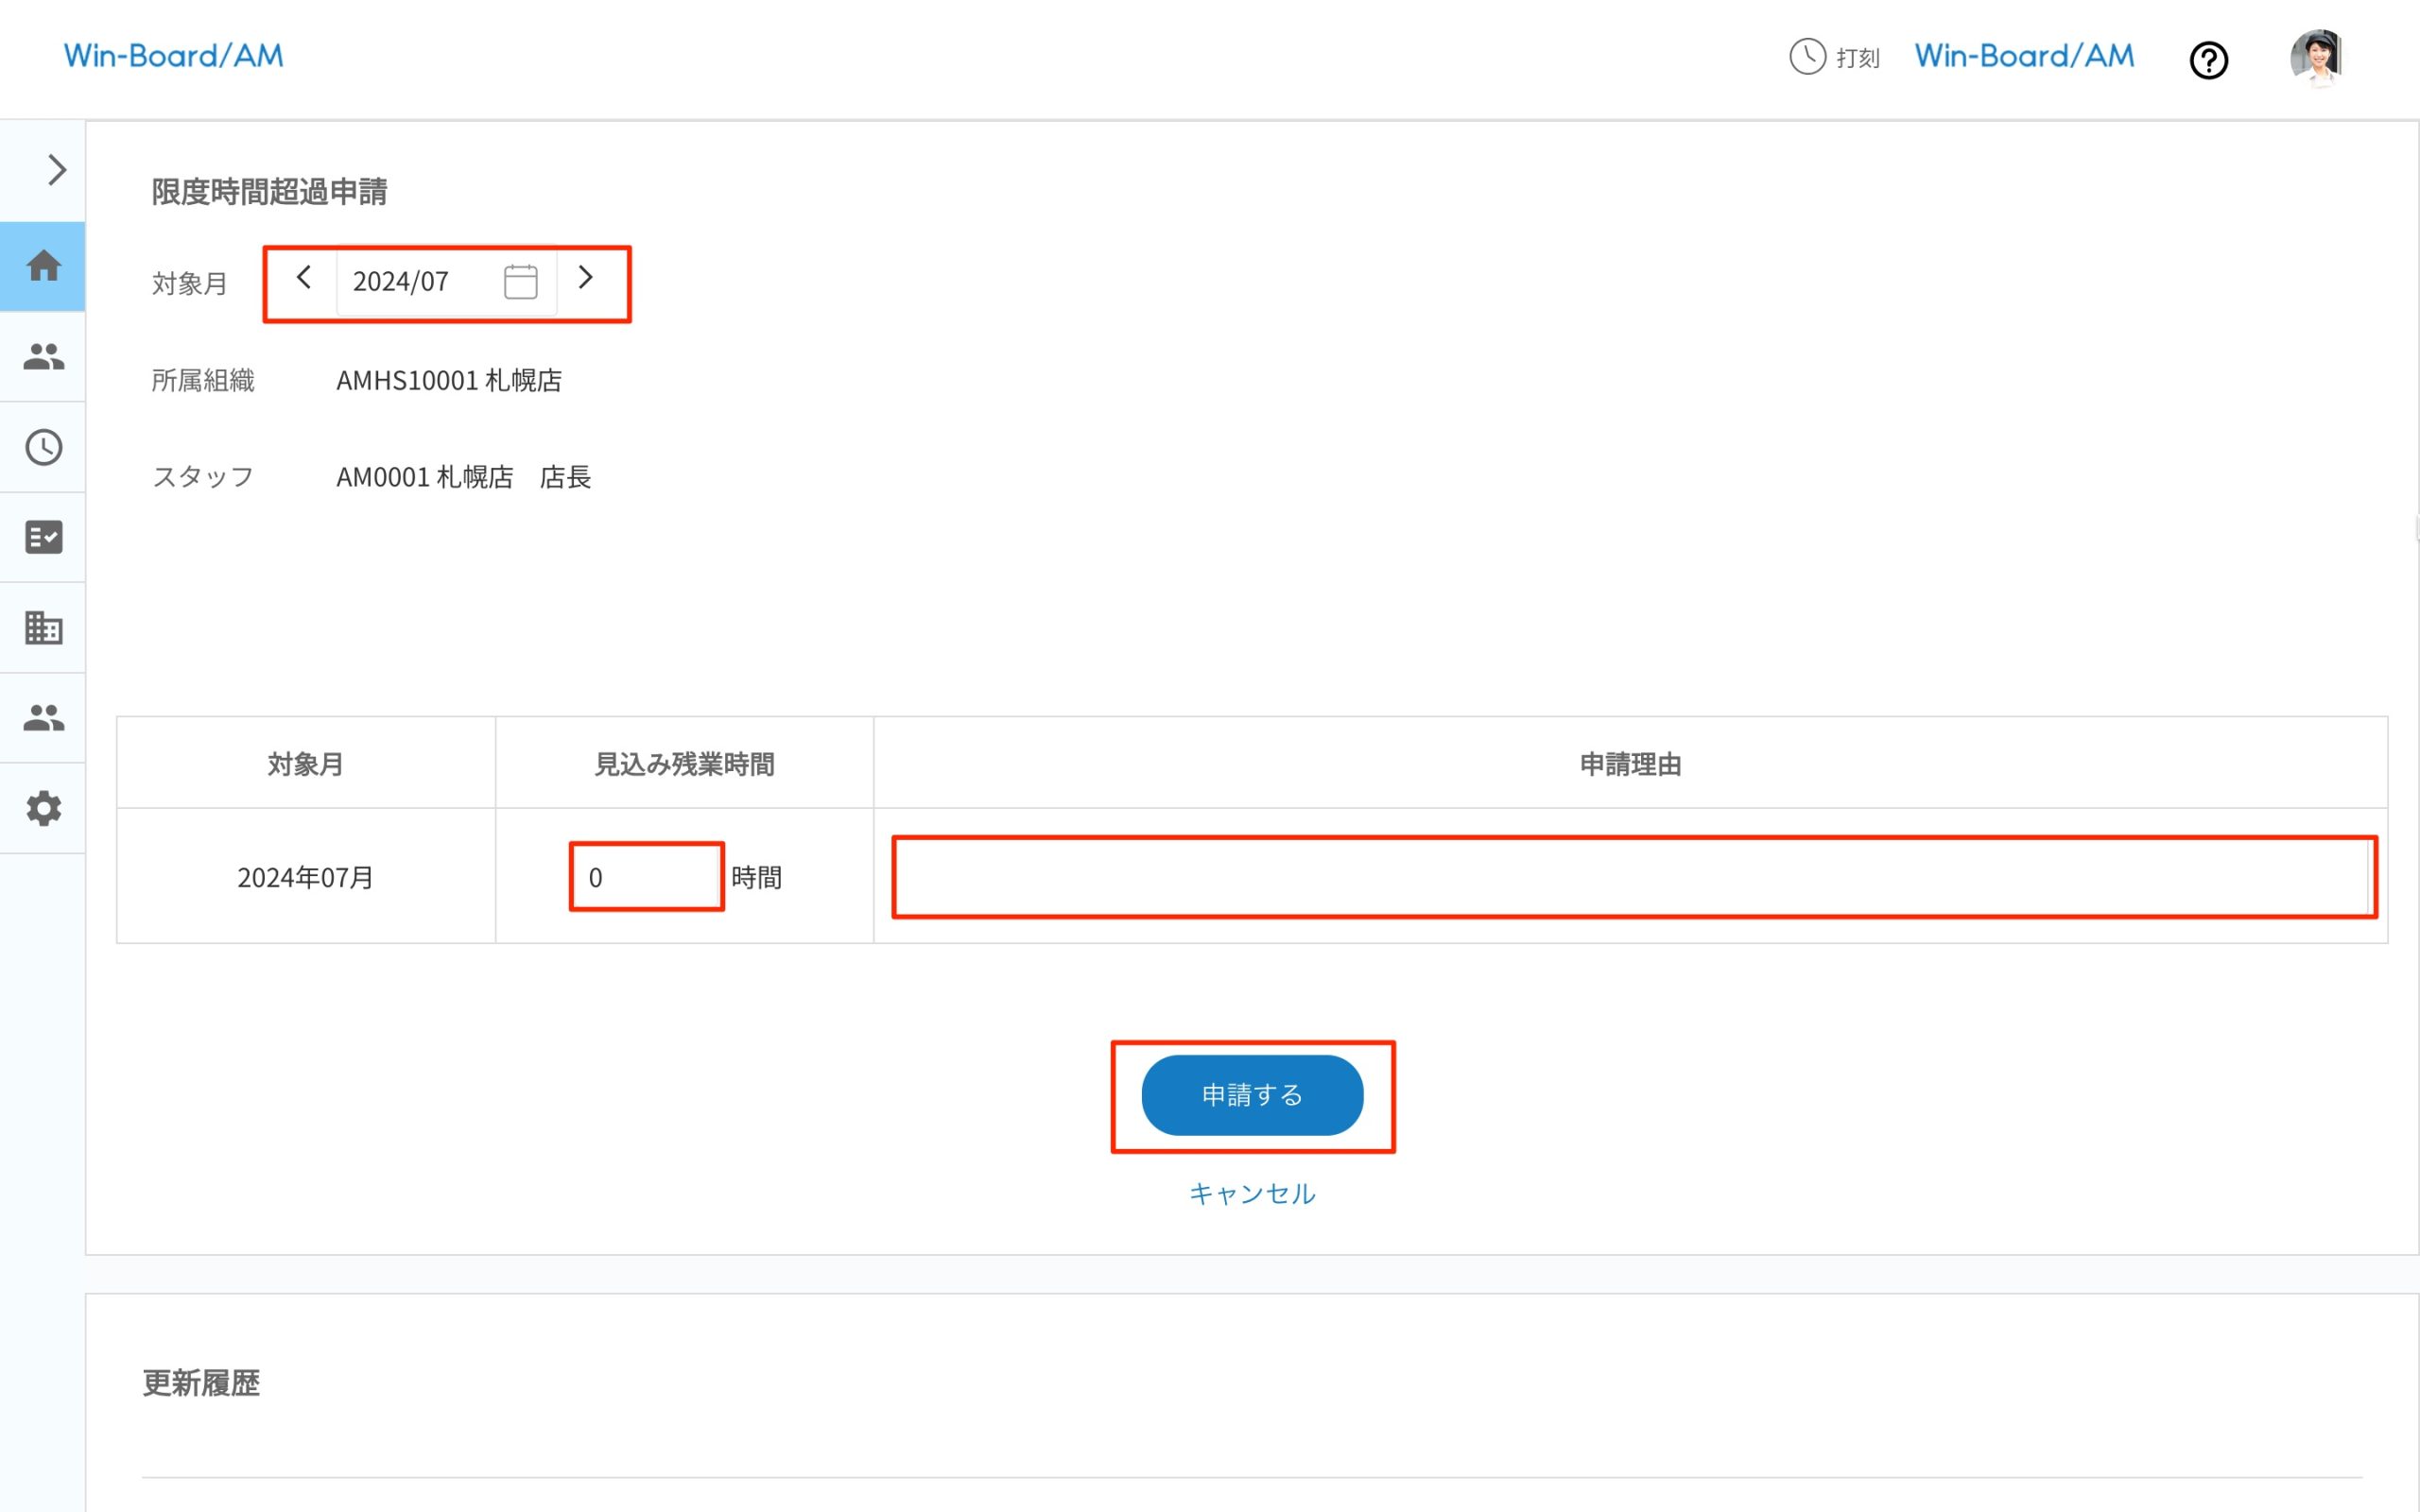Click the キャンセル link
The image size is (2420, 1512).
pos(1252,1192)
